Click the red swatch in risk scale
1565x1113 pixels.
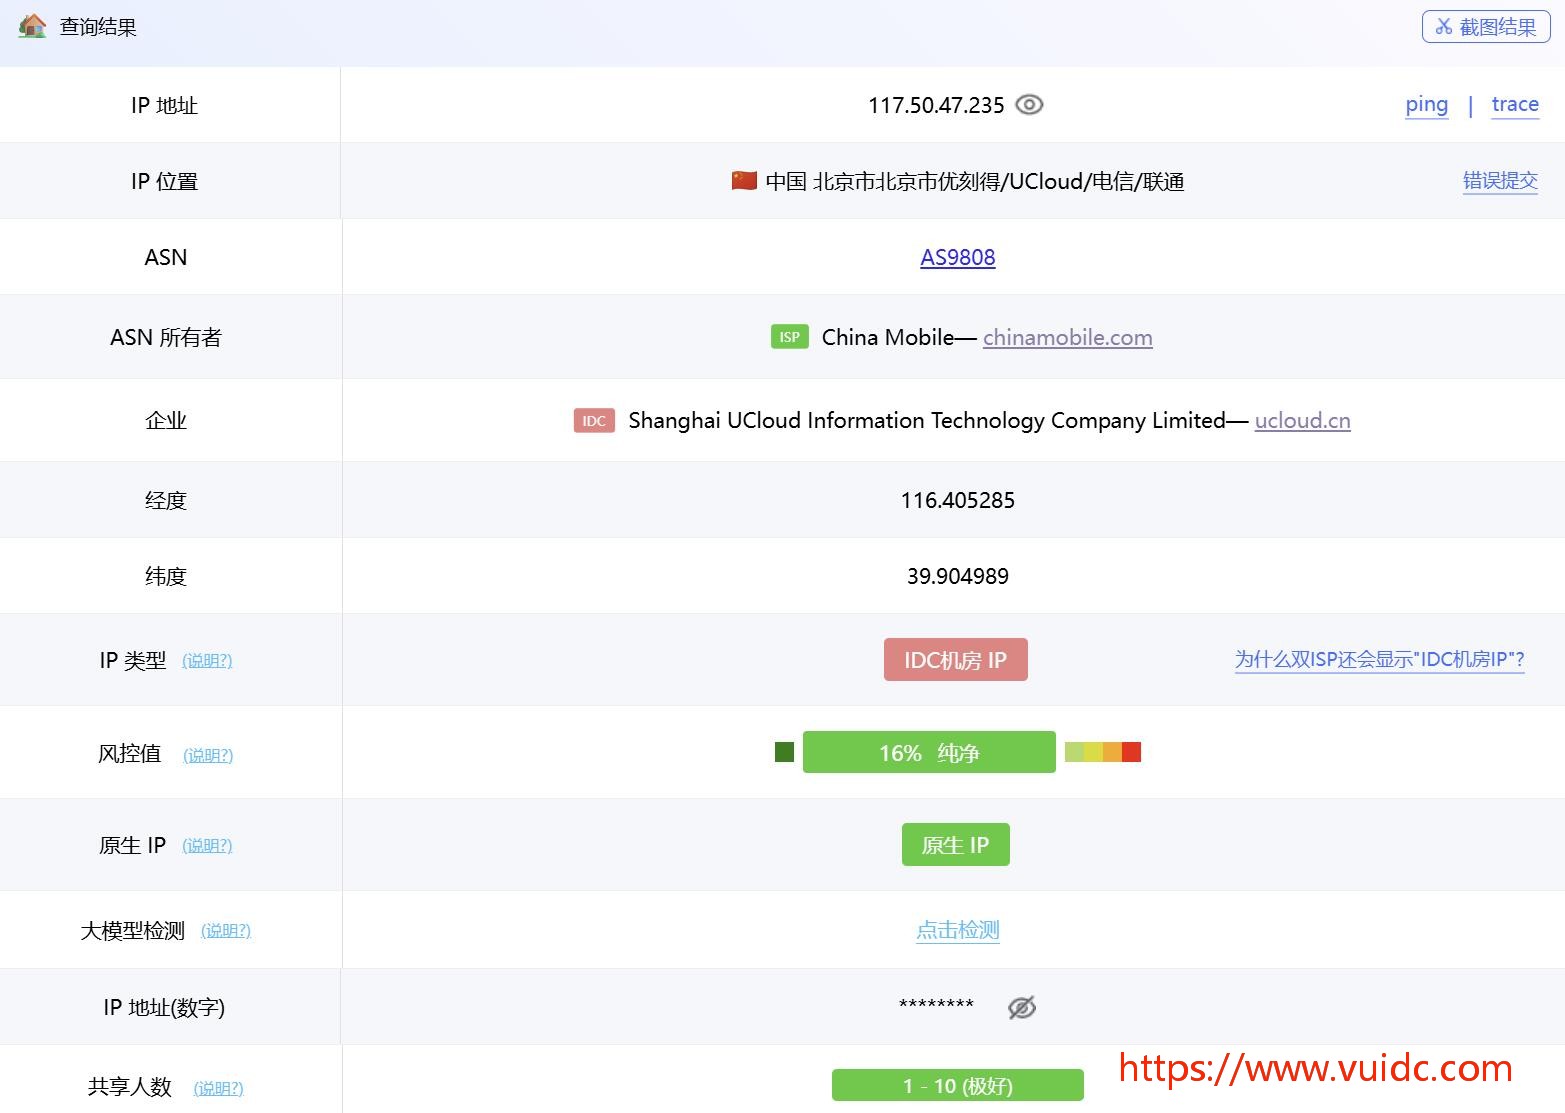pos(1131,751)
